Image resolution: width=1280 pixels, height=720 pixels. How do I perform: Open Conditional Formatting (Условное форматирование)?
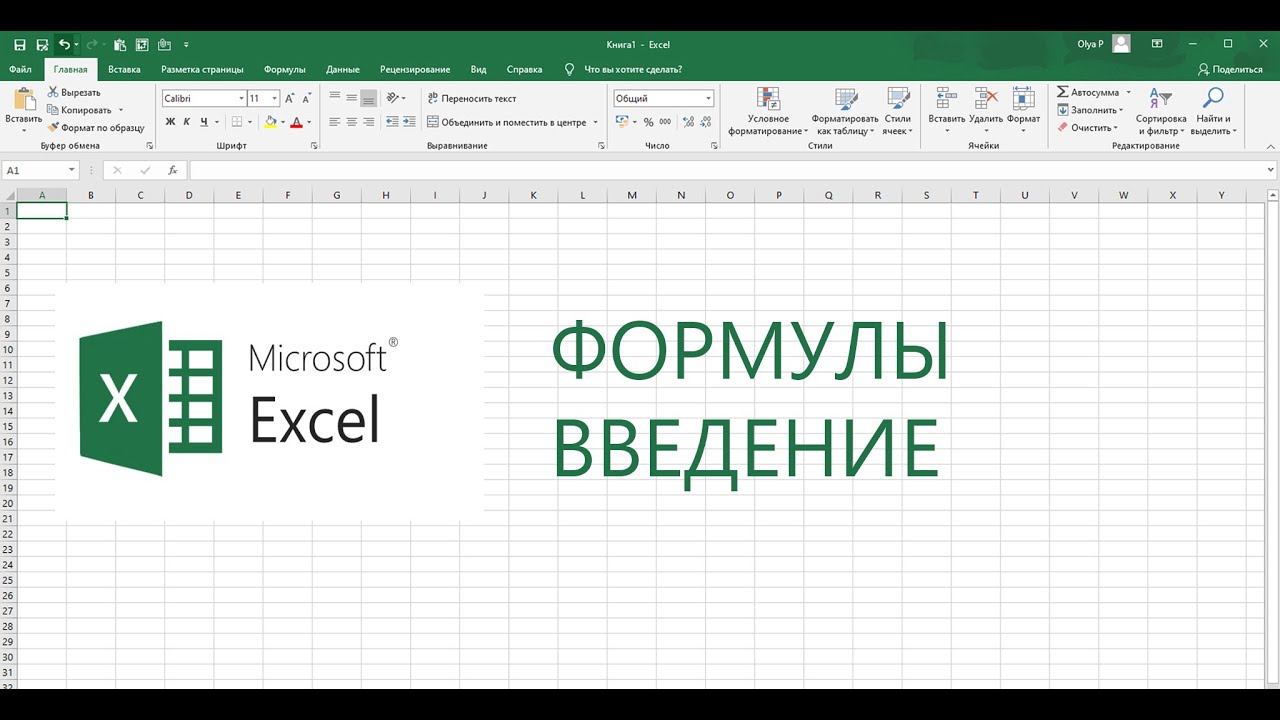[768, 111]
